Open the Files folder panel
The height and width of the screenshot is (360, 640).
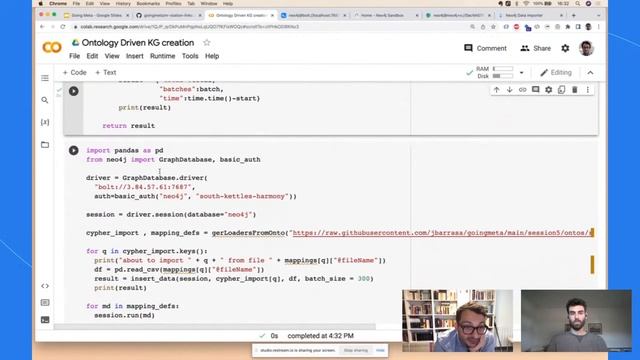click(x=45, y=144)
